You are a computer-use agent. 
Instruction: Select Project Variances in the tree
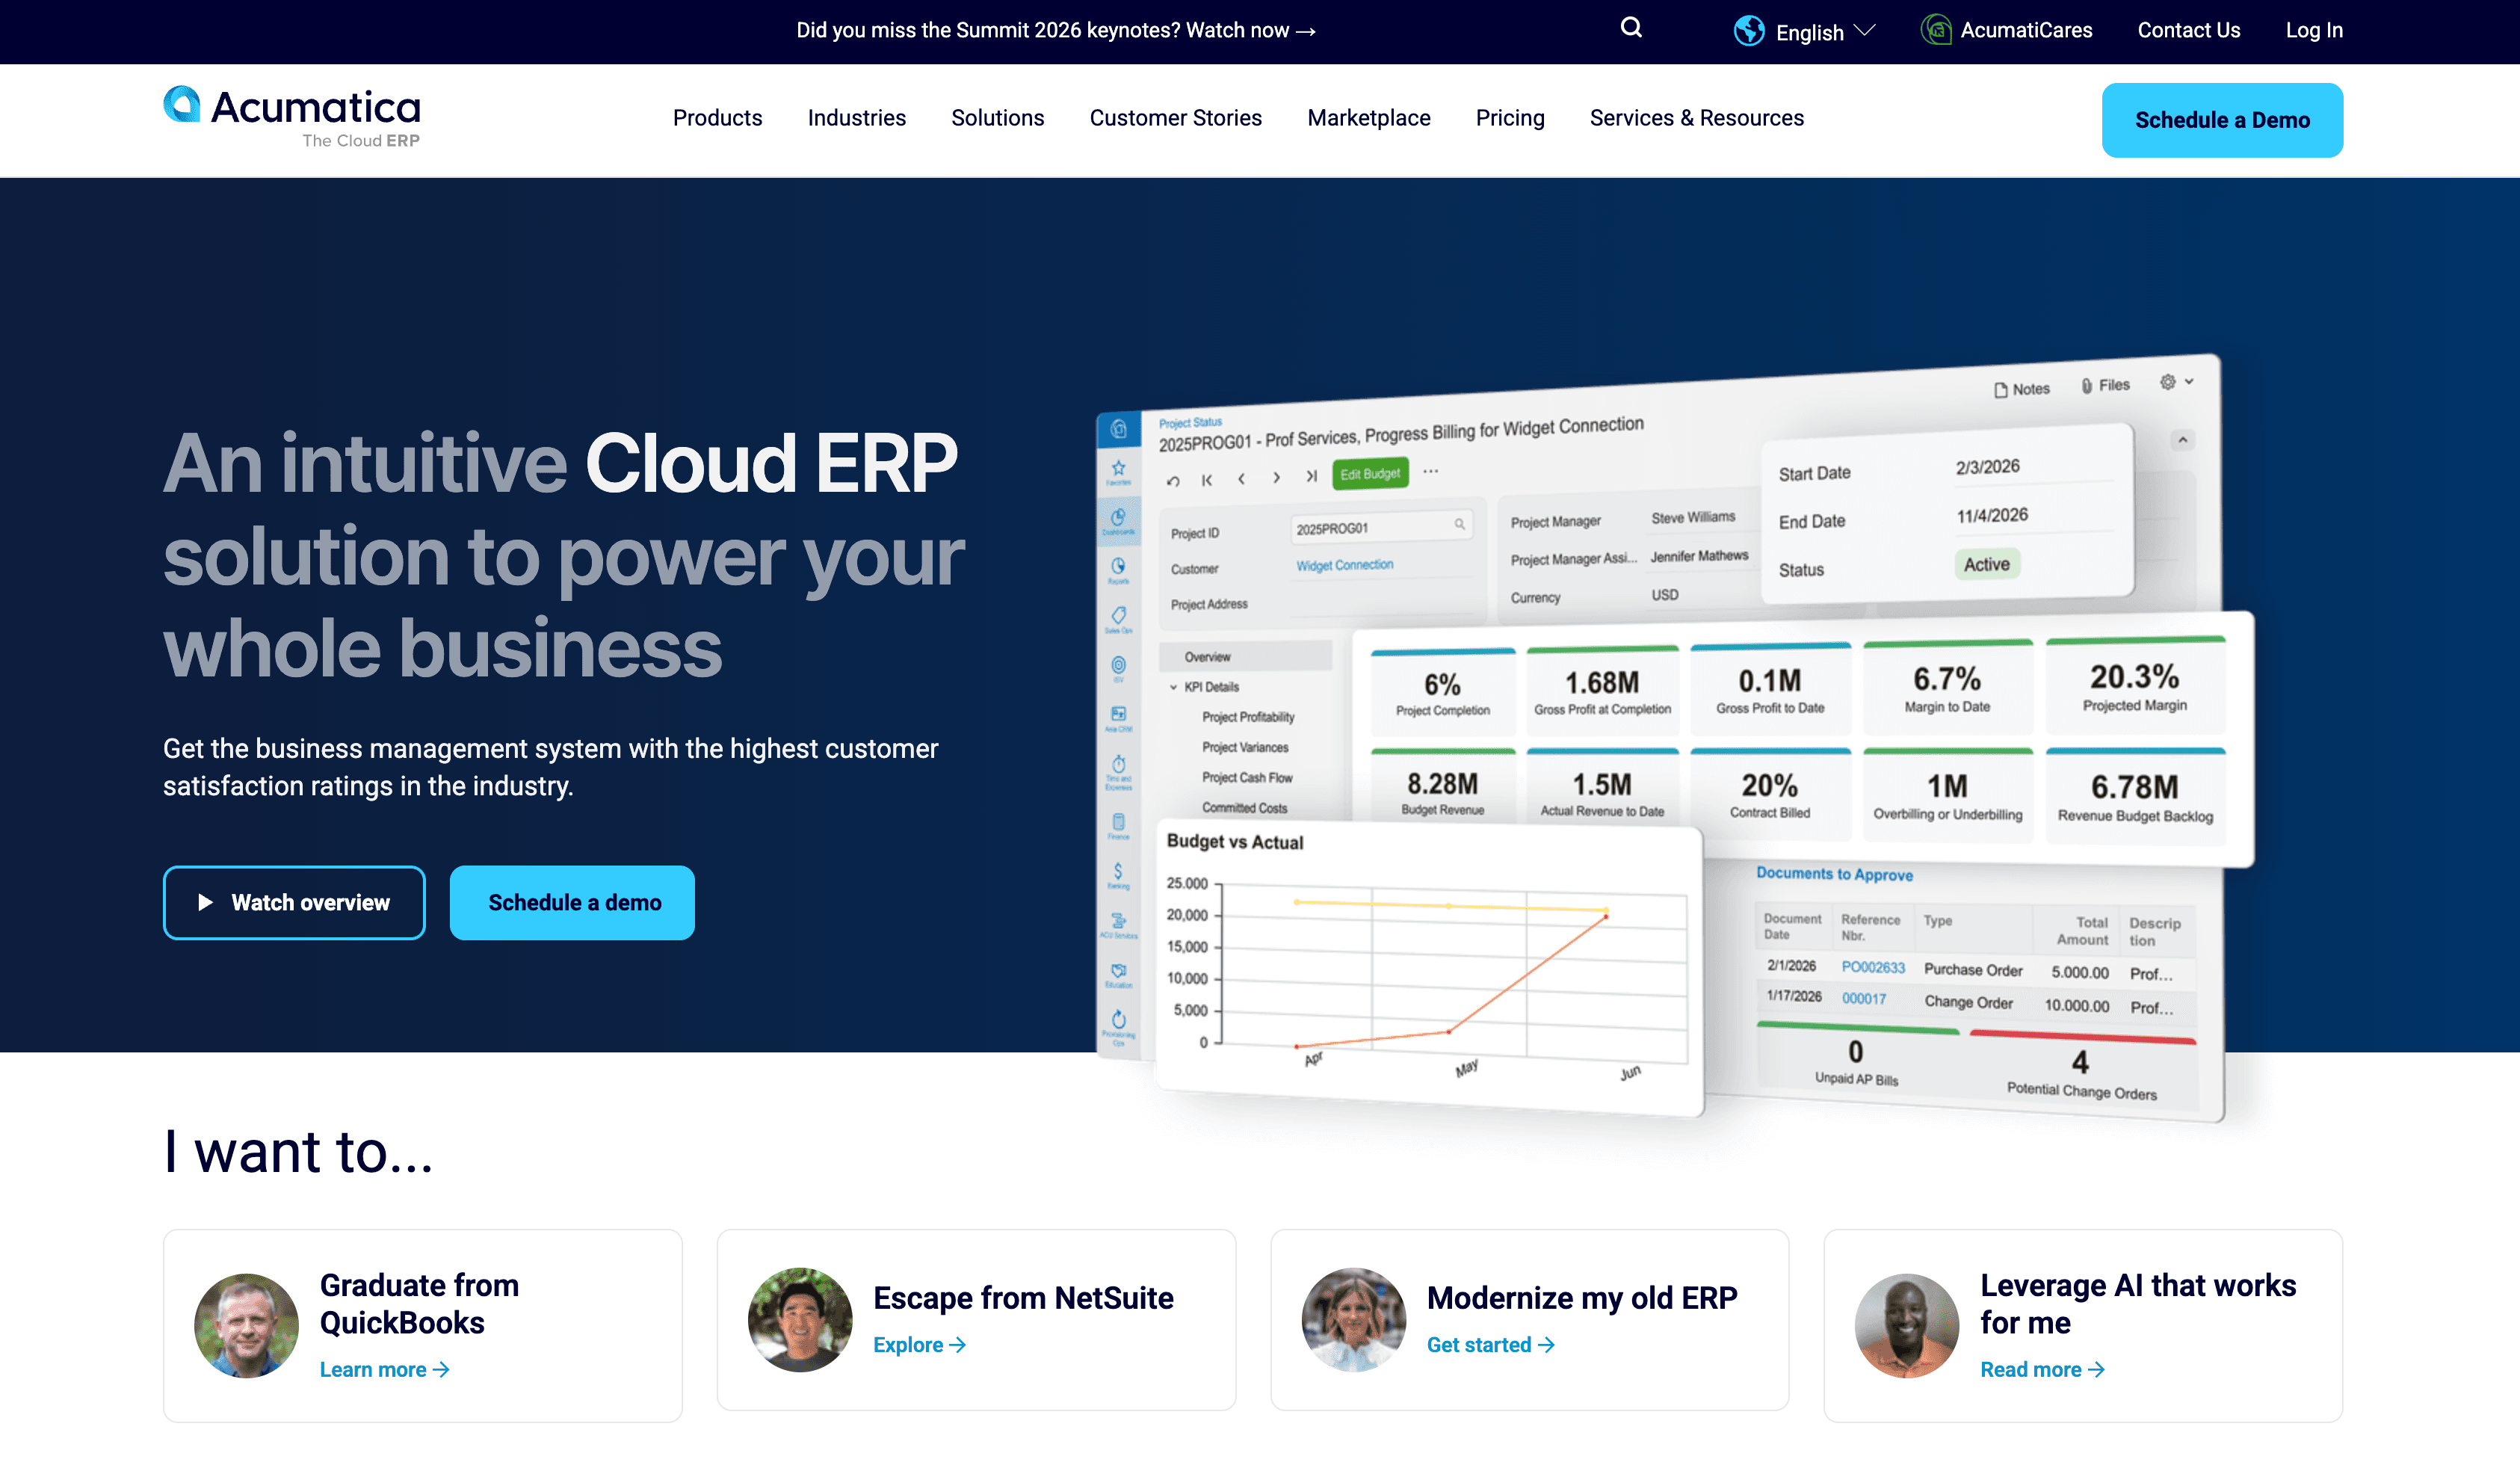(1244, 747)
